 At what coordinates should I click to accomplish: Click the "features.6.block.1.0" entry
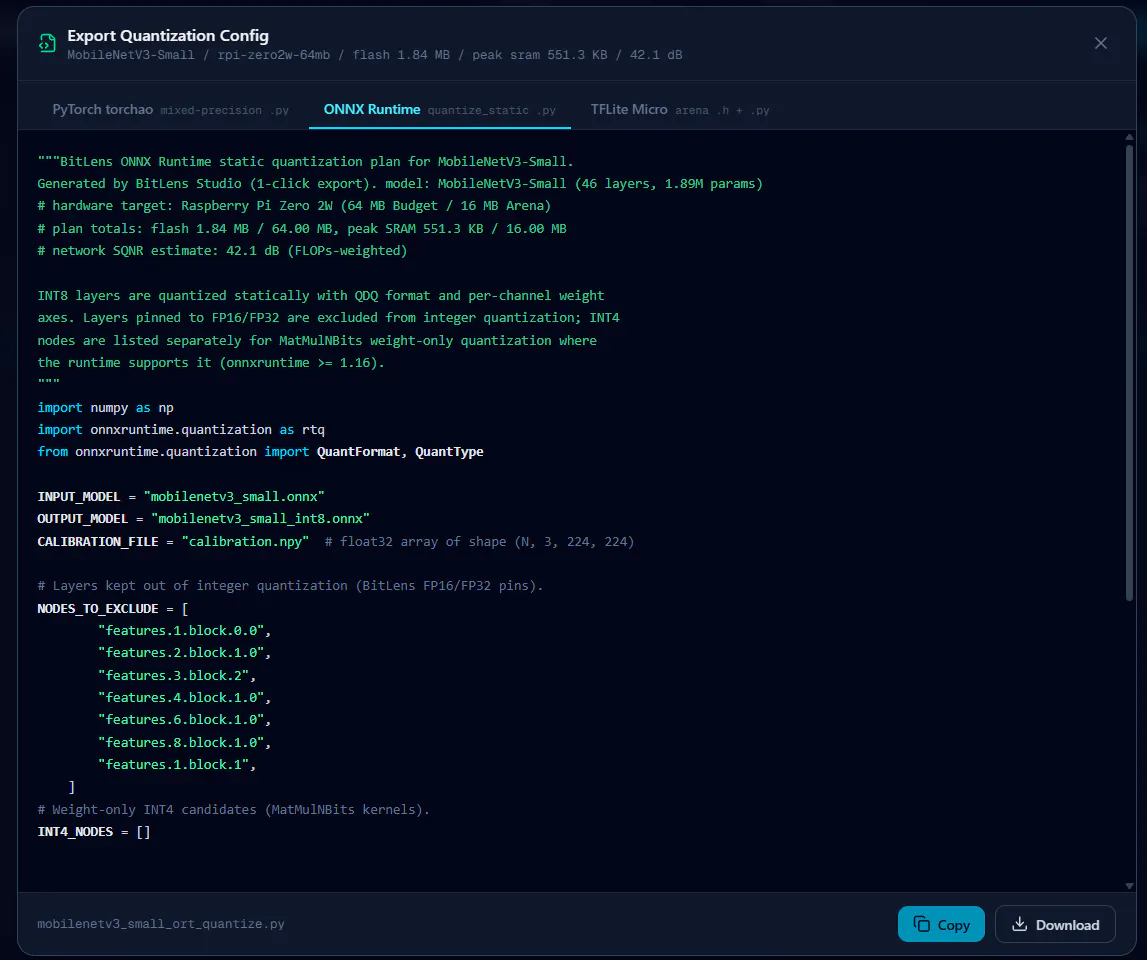point(184,720)
